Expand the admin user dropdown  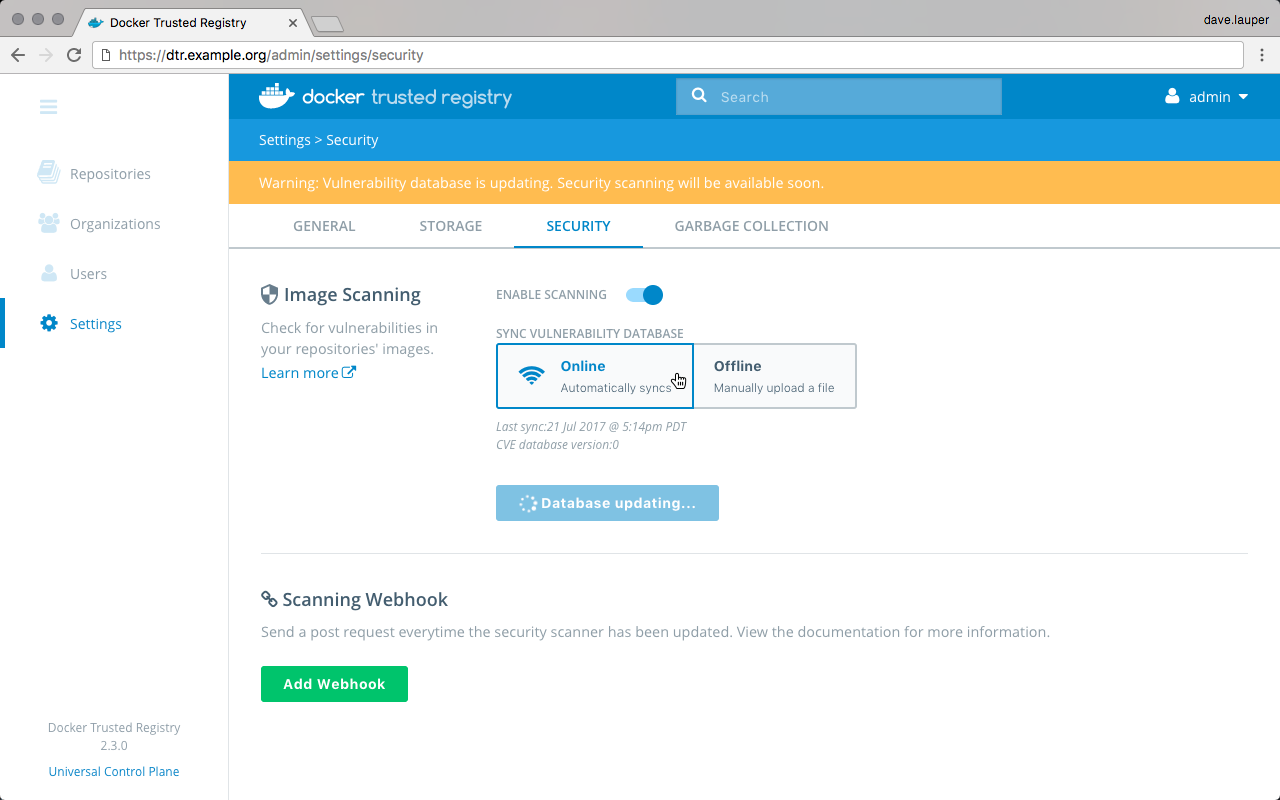(1208, 97)
